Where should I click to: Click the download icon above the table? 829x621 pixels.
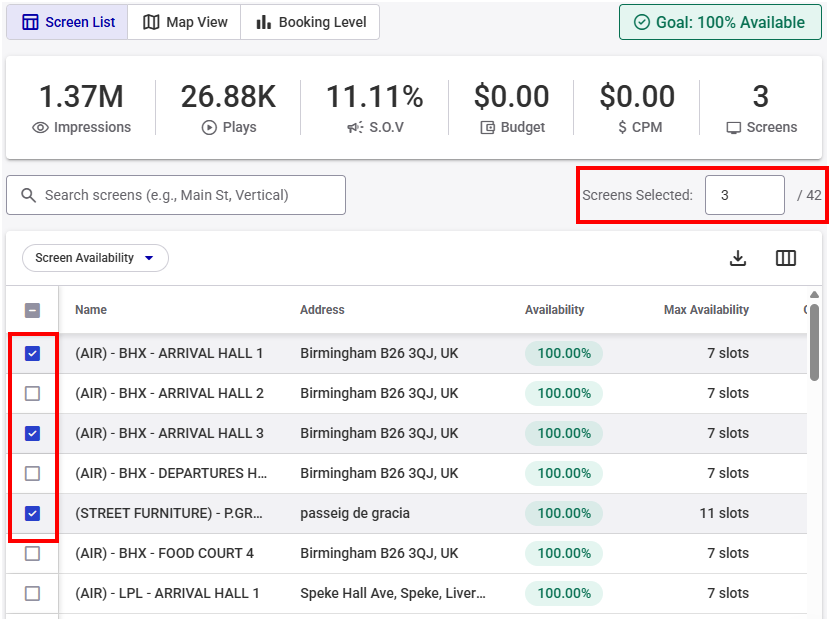738,258
